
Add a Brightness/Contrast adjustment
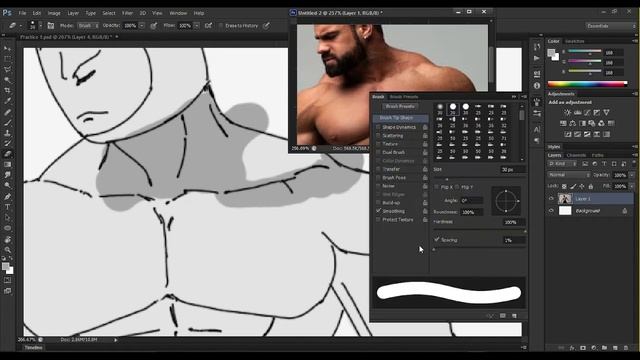point(568,112)
